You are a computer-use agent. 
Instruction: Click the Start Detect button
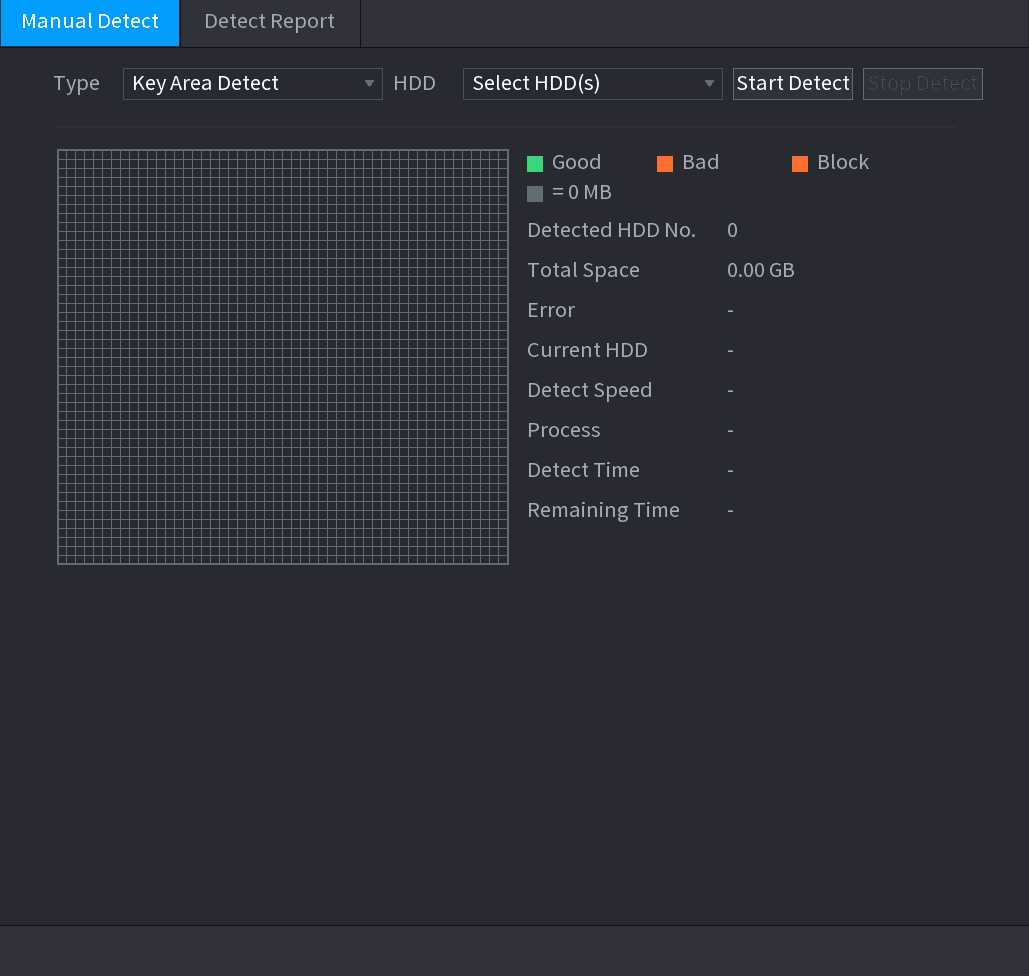tap(793, 84)
